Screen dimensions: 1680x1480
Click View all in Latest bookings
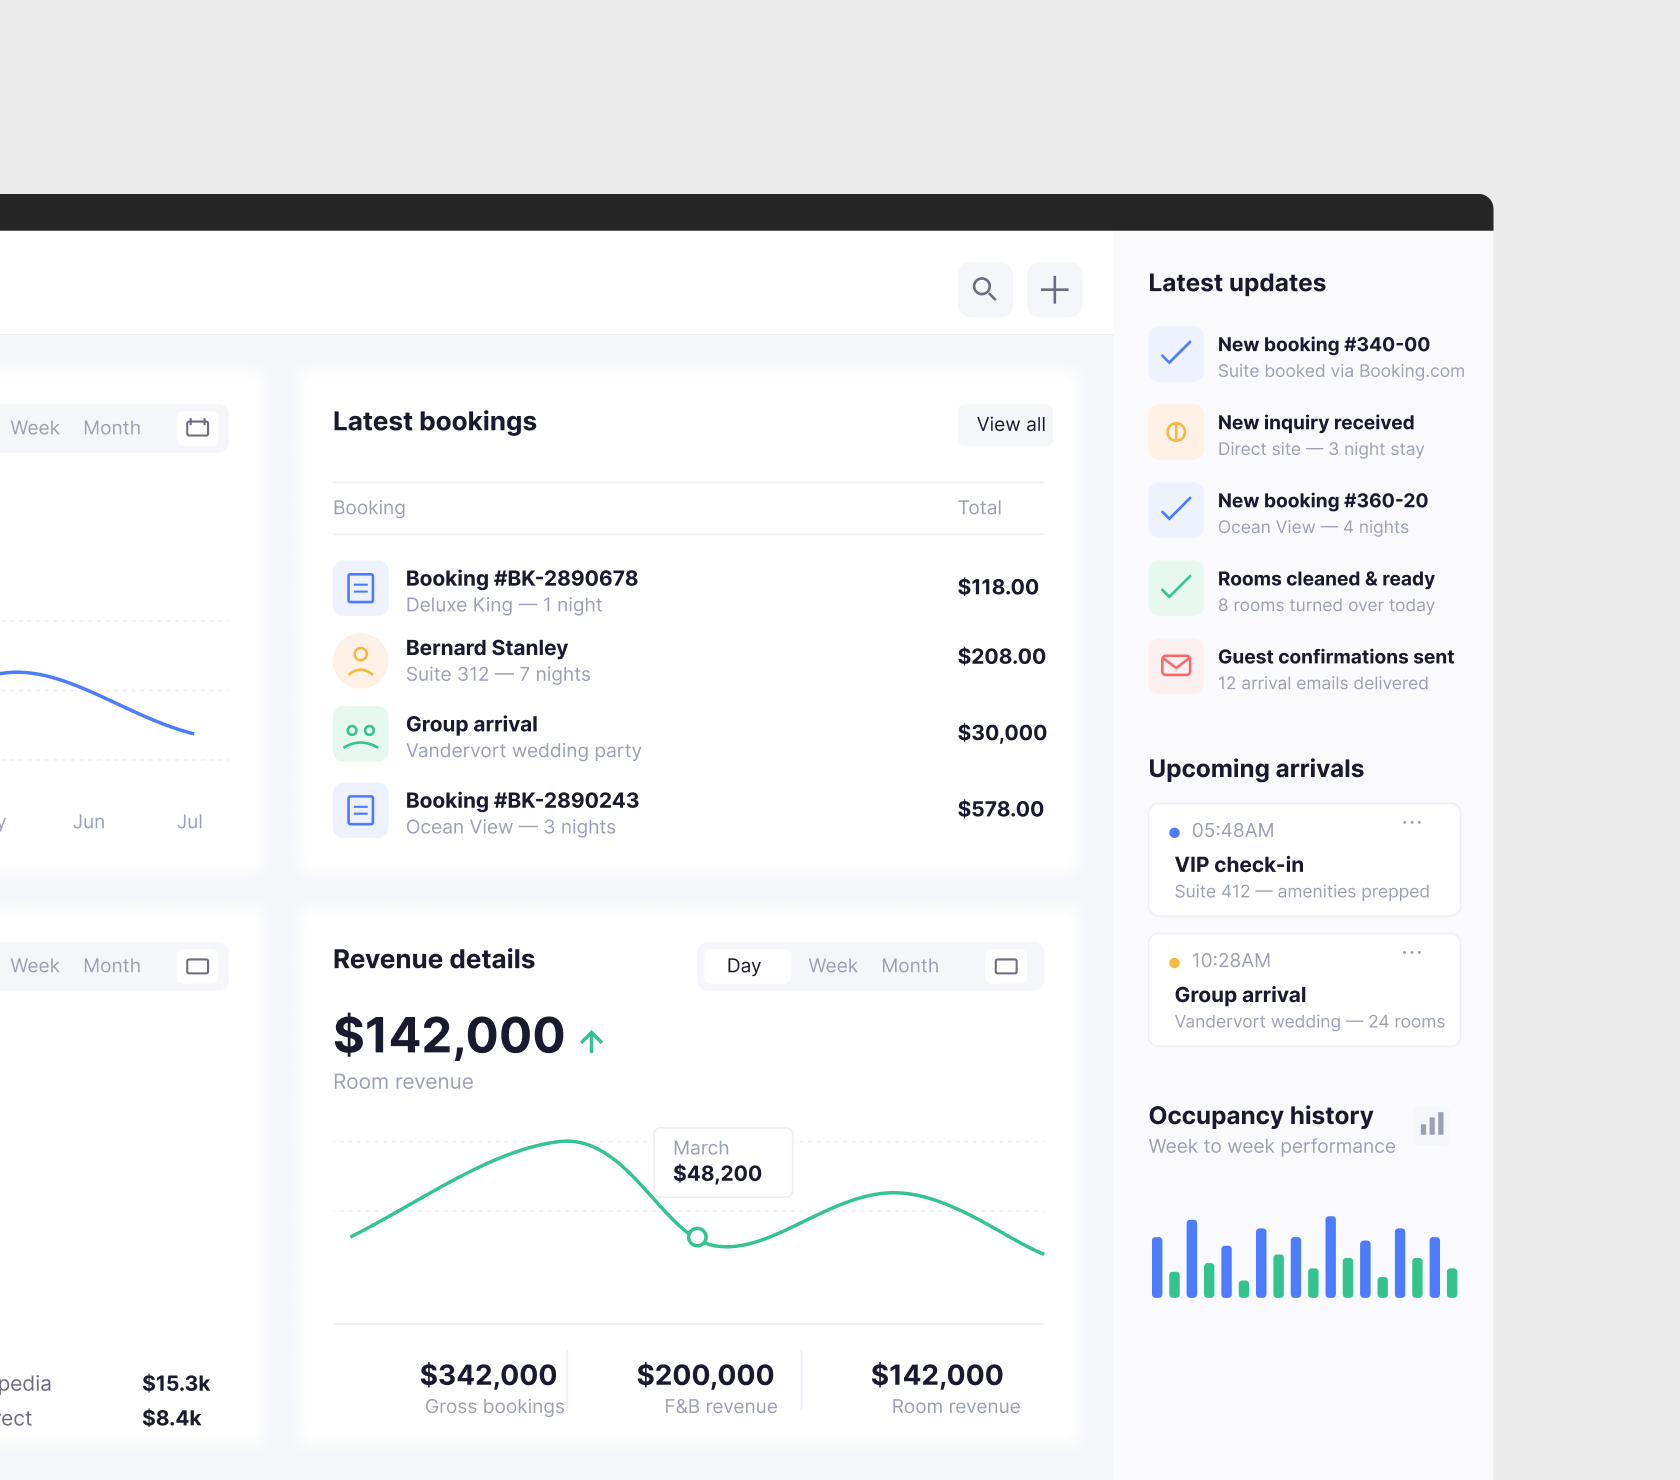click(1010, 424)
